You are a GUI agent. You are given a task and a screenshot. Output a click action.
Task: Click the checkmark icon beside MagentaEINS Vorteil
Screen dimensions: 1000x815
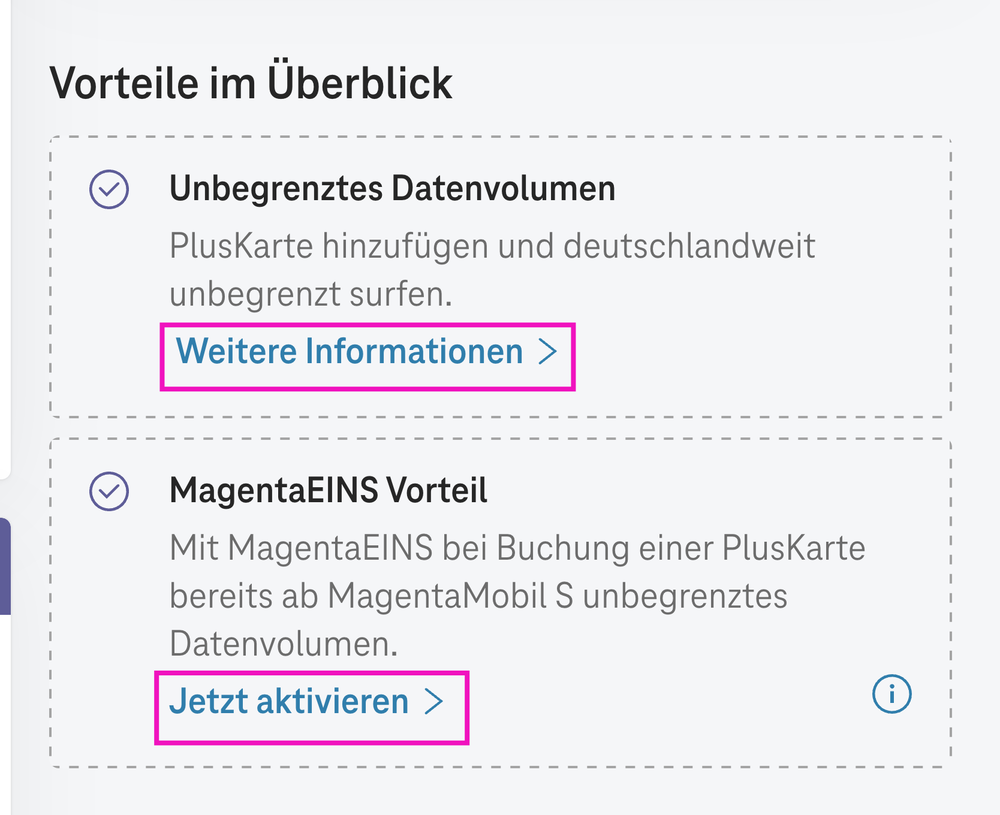coord(108,491)
